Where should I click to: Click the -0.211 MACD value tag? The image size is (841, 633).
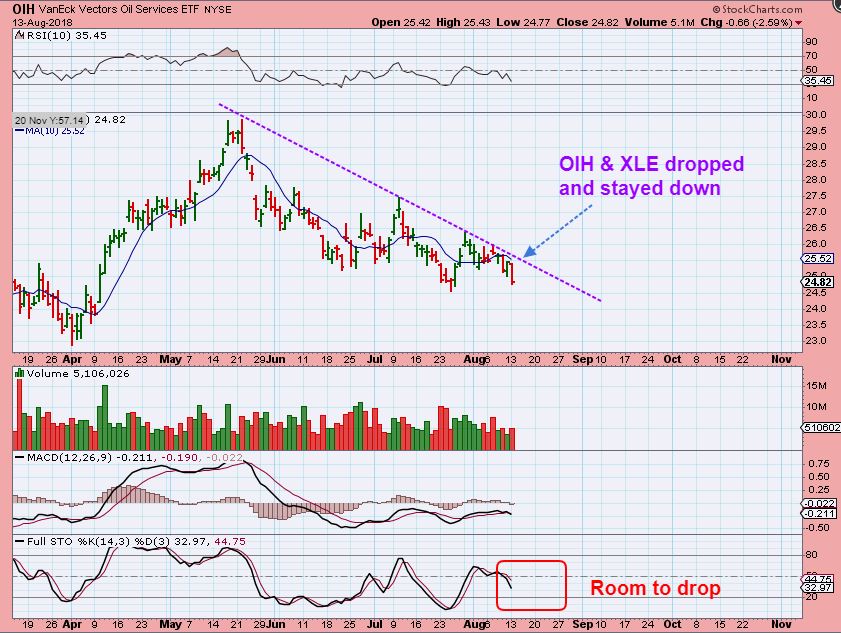click(x=819, y=513)
